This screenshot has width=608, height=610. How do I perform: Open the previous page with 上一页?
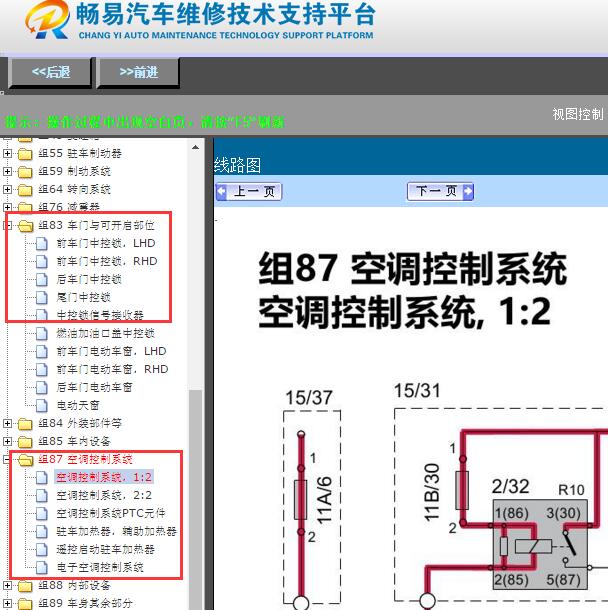(x=249, y=191)
